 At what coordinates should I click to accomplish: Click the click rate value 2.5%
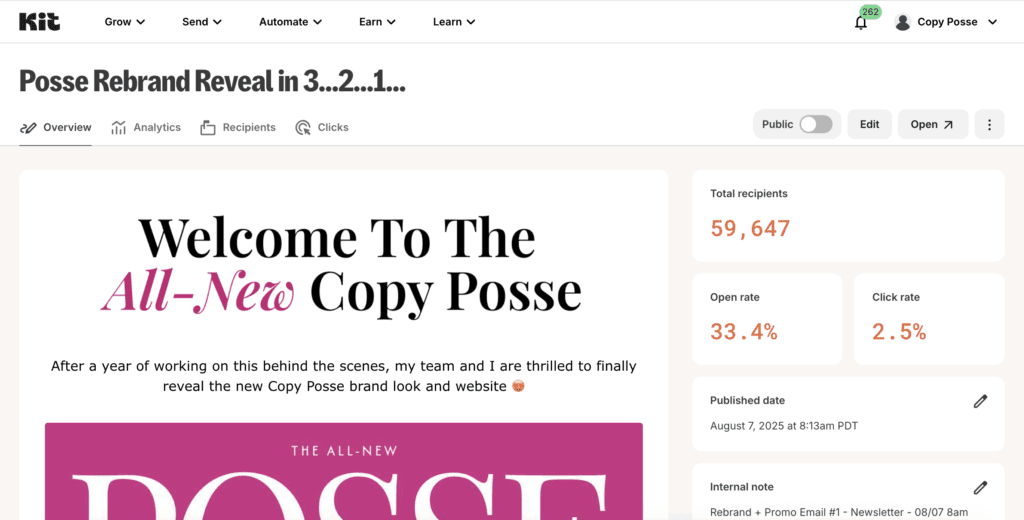click(x=899, y=332)
